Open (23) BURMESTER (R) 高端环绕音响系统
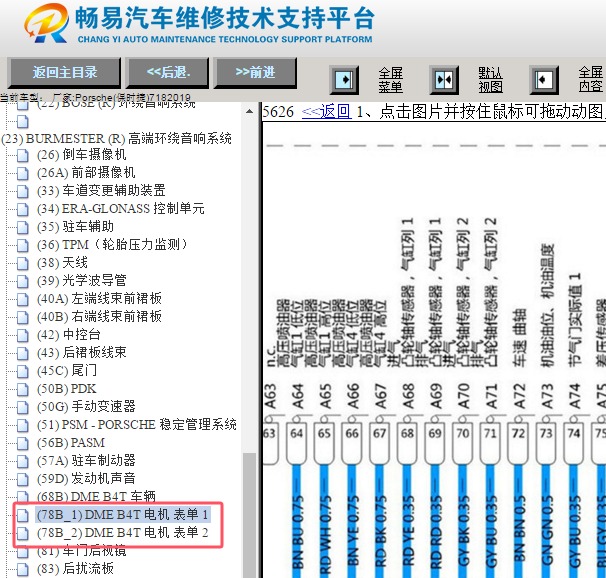The height and width of the screenshot is (578, 606). point(117,138)
